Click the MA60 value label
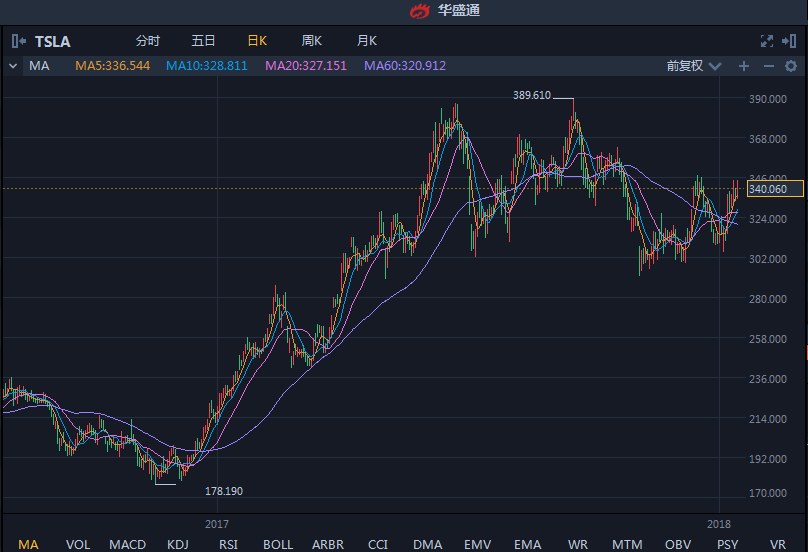 coord(405,66)
